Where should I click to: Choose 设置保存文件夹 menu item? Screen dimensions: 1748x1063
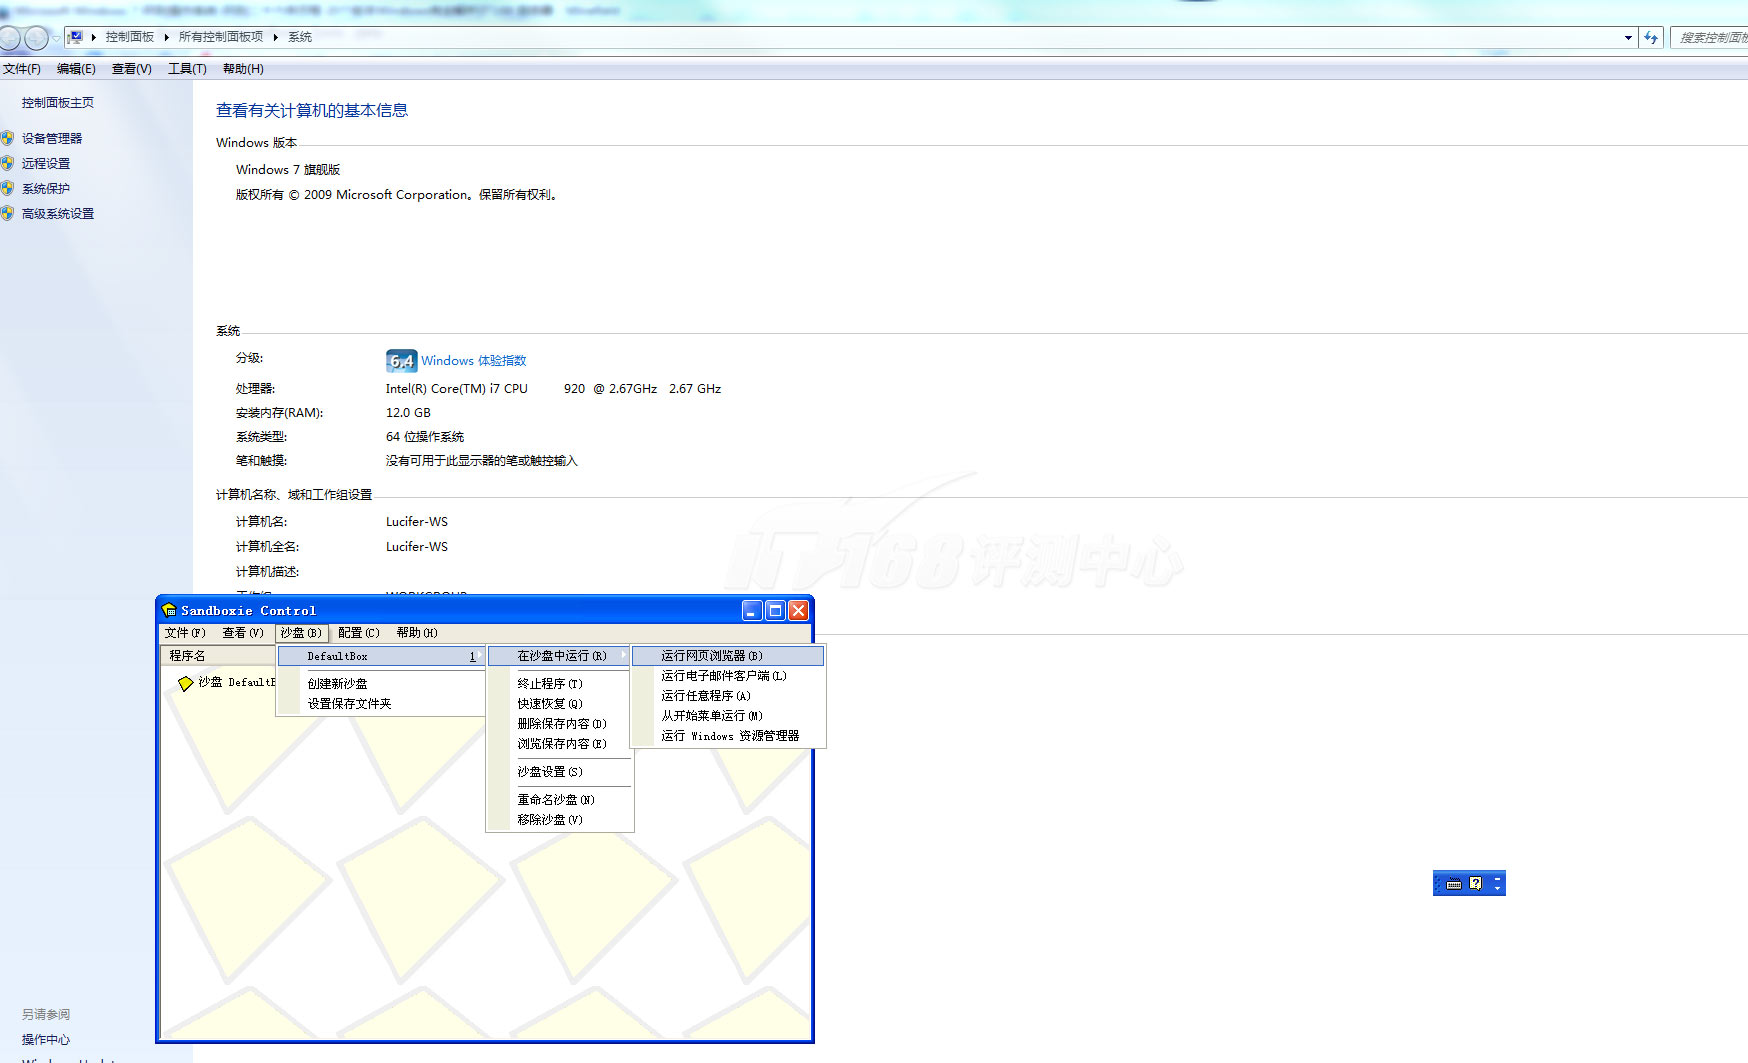[x=381, y=704]
